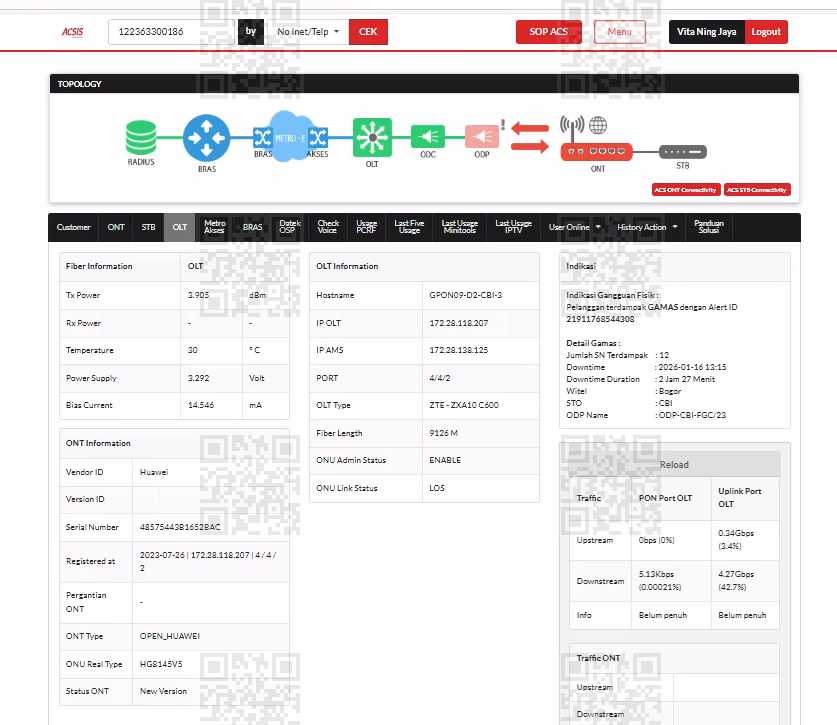The image size is (837, 725).
Task: Click the RADIUS database icon in topology
Action: (x=141, y=137)
